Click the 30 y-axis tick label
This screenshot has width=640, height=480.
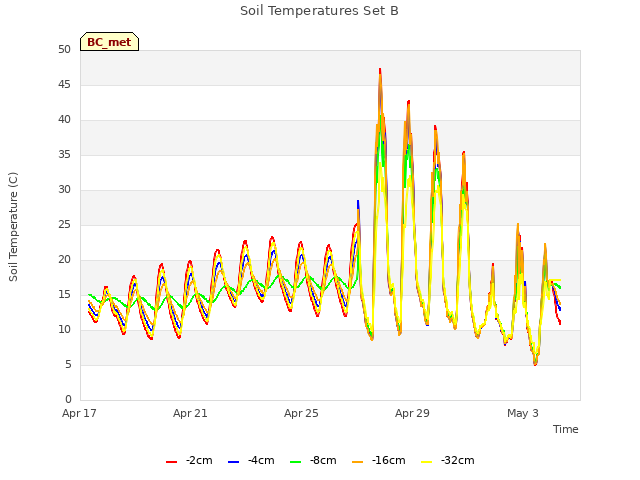click(64, 190)
